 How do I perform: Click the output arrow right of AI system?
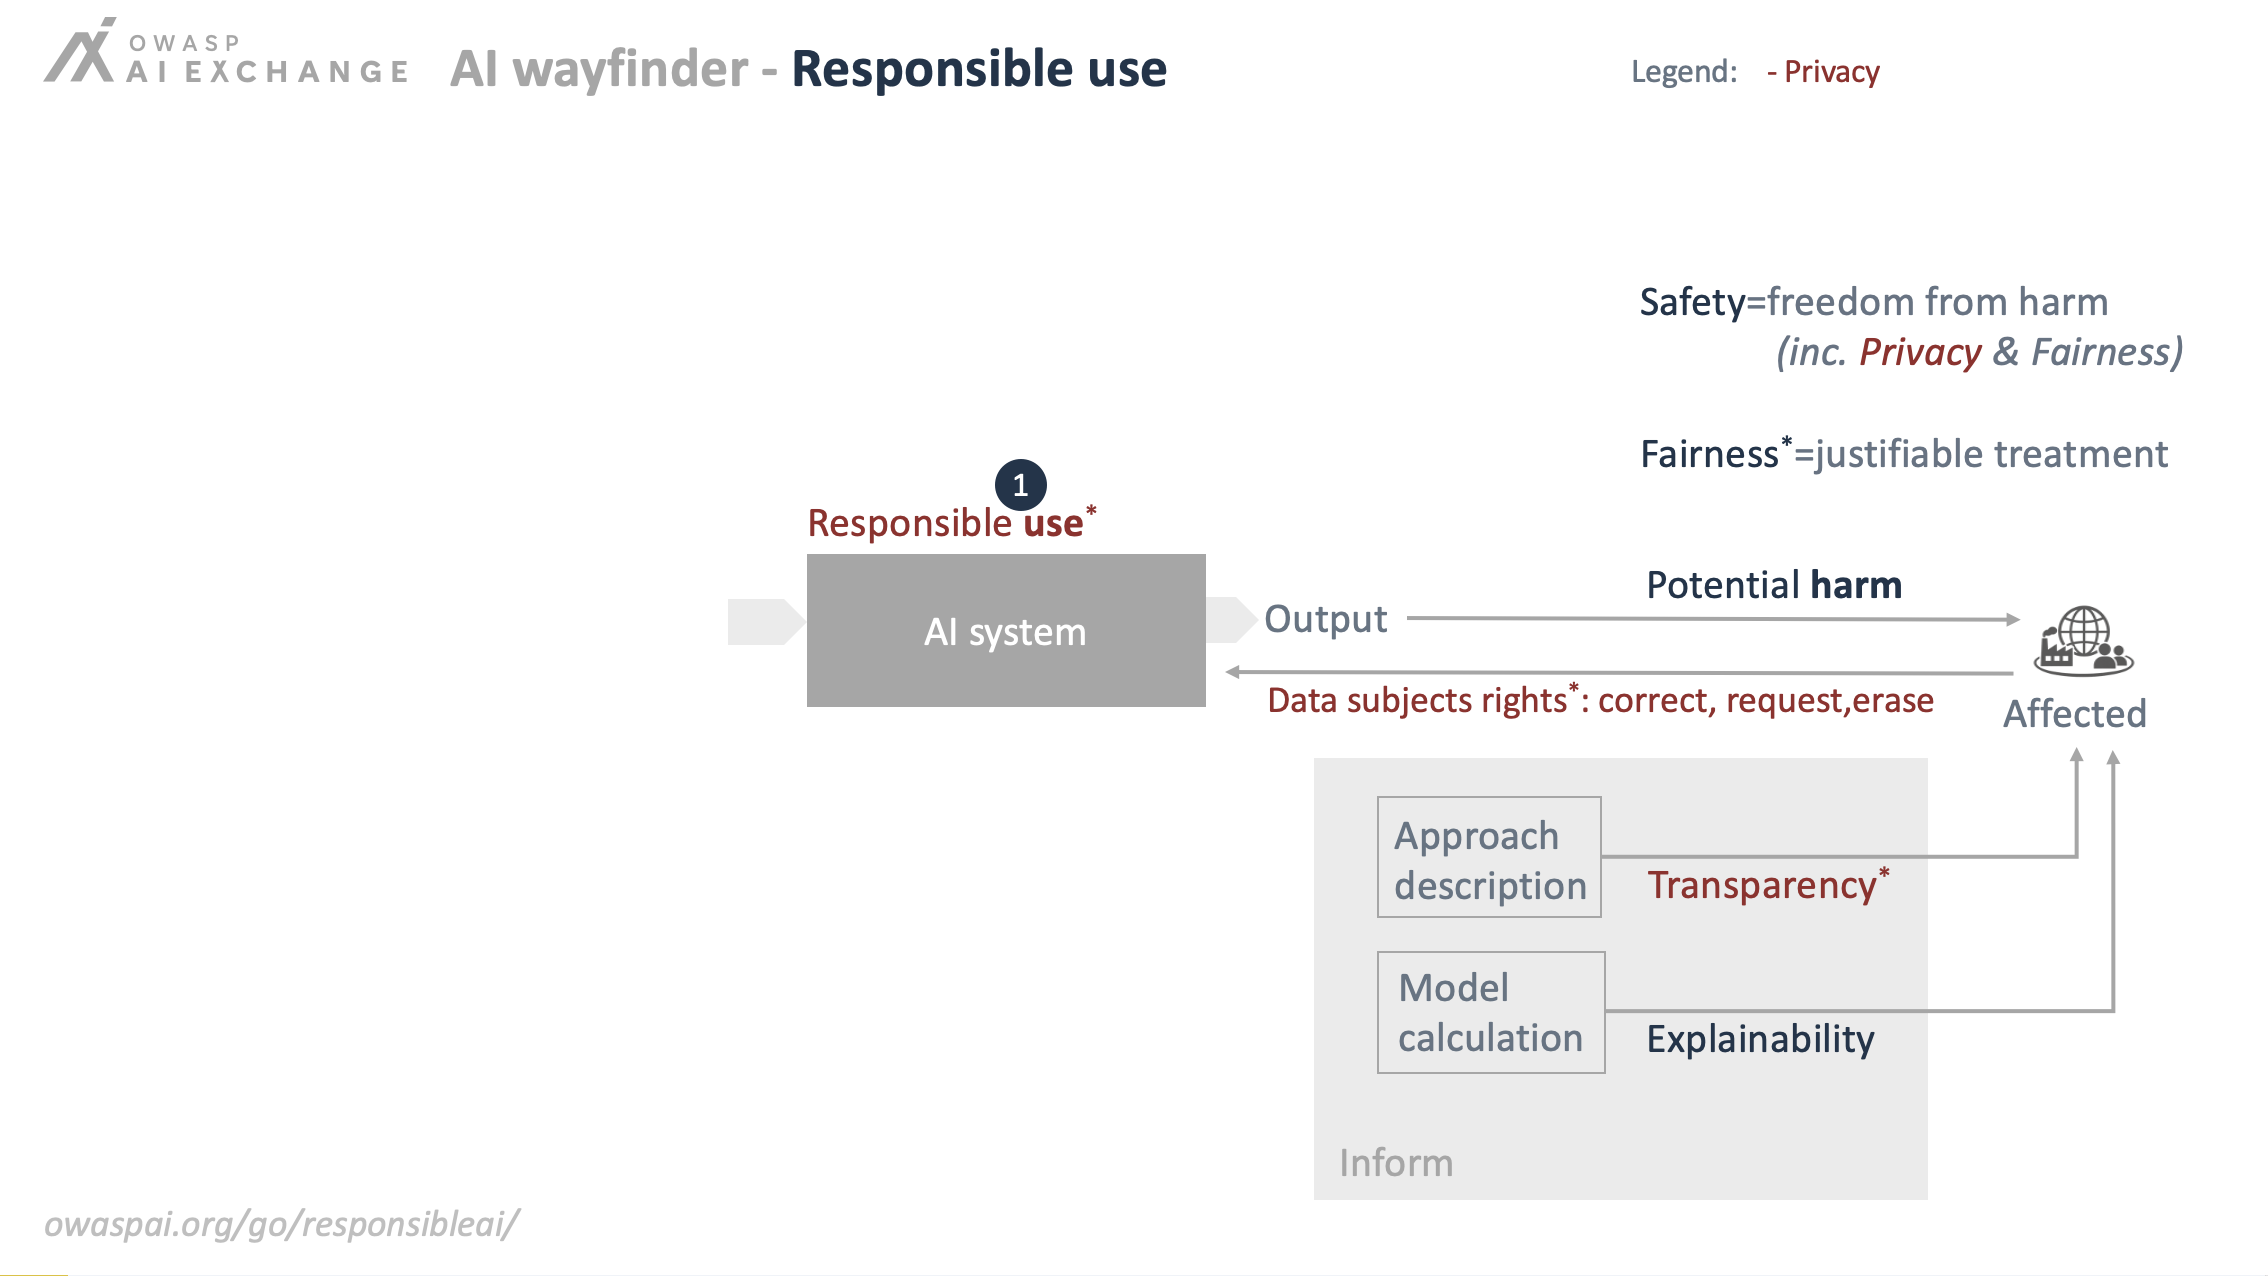1231,619
